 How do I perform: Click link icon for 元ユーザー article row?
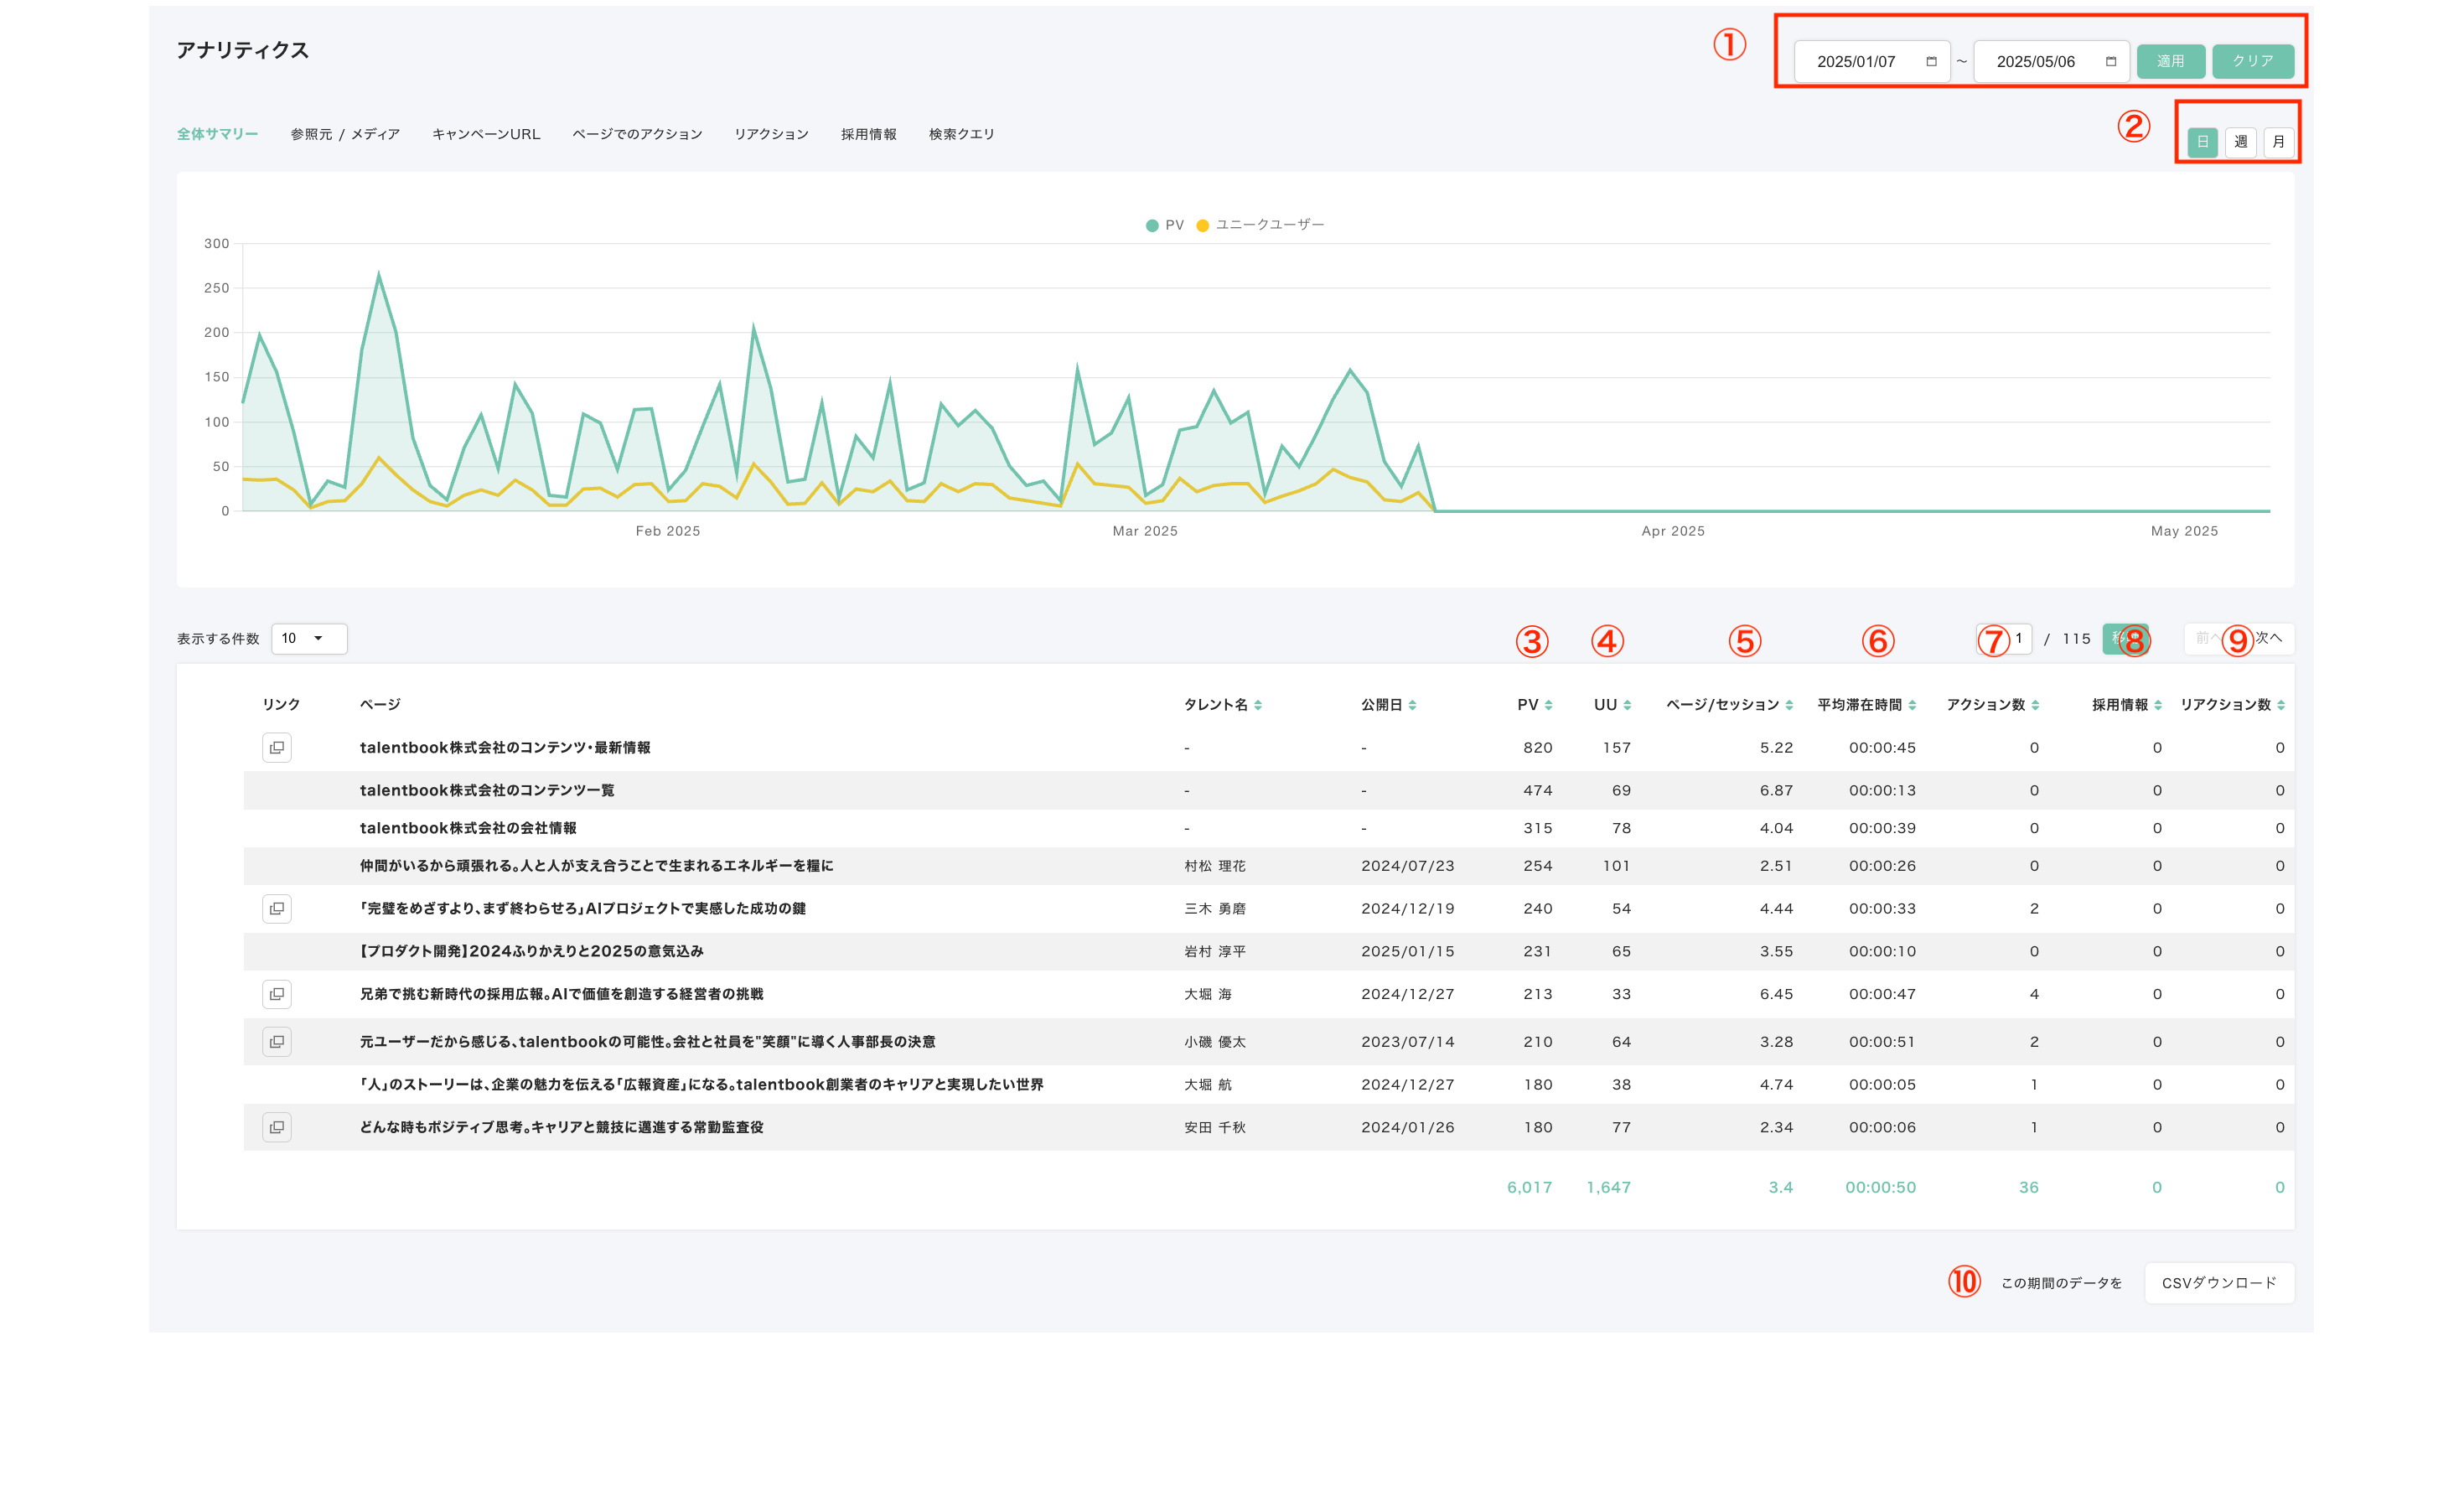coord(277,1041)
